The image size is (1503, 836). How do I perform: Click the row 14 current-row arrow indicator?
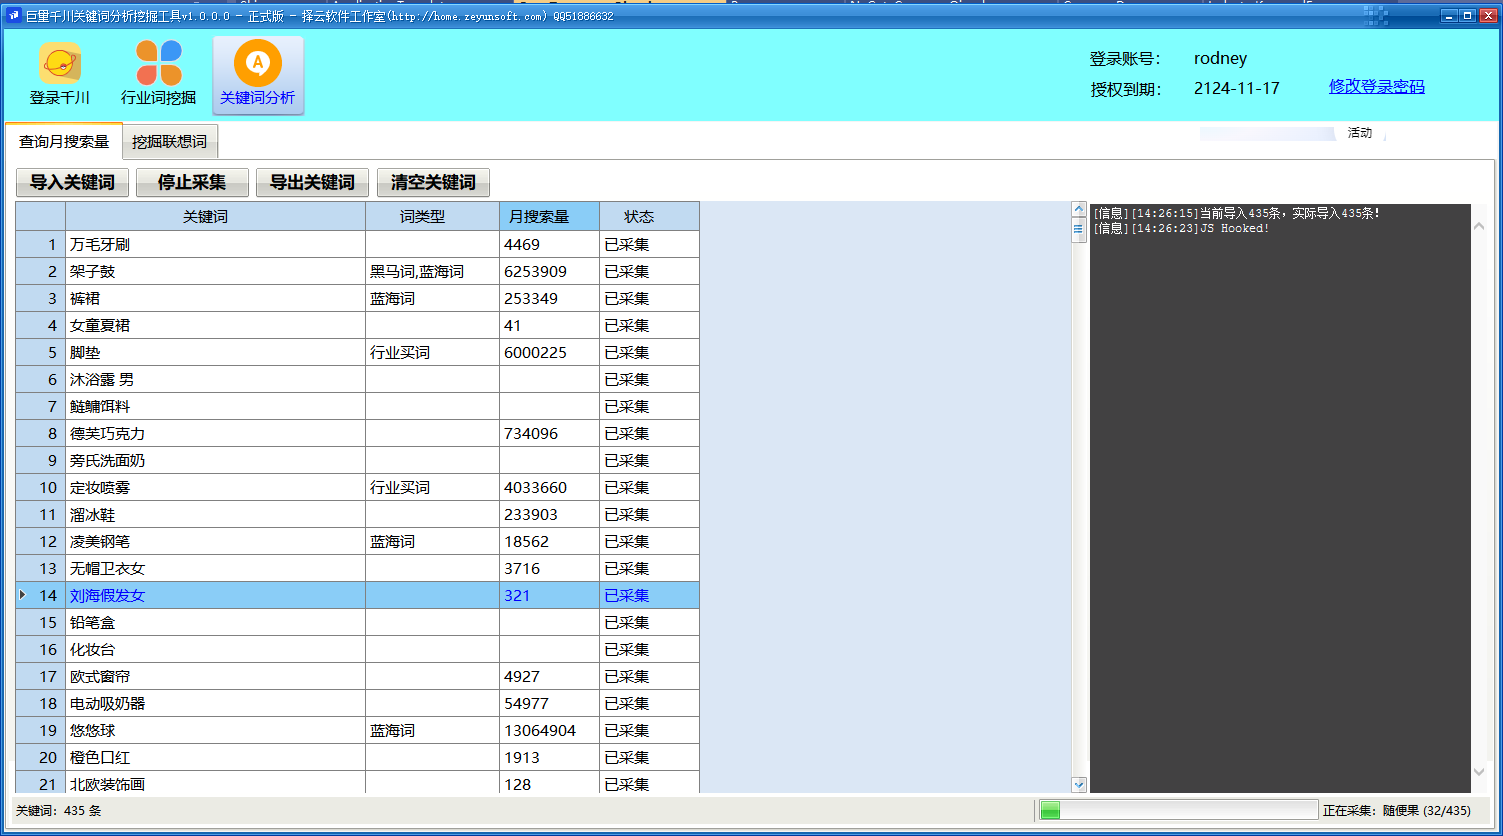23,595
